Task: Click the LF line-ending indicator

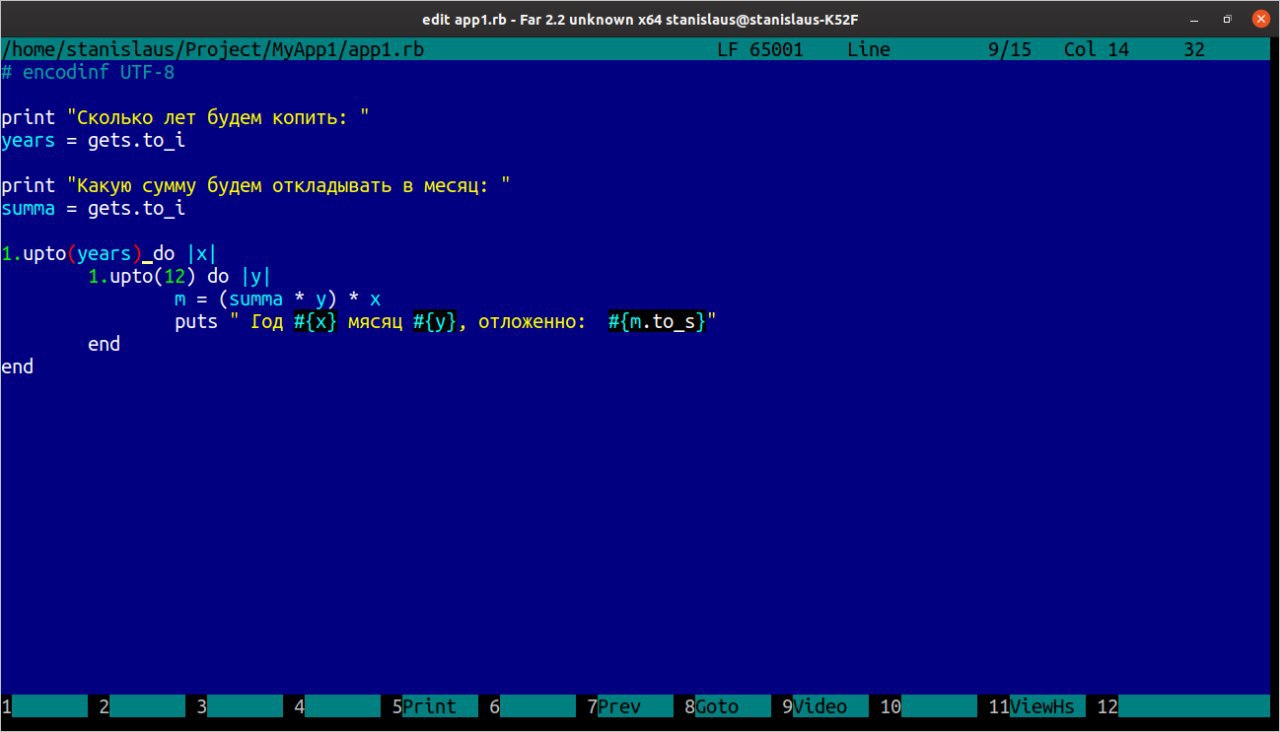Action: point(728,49)
